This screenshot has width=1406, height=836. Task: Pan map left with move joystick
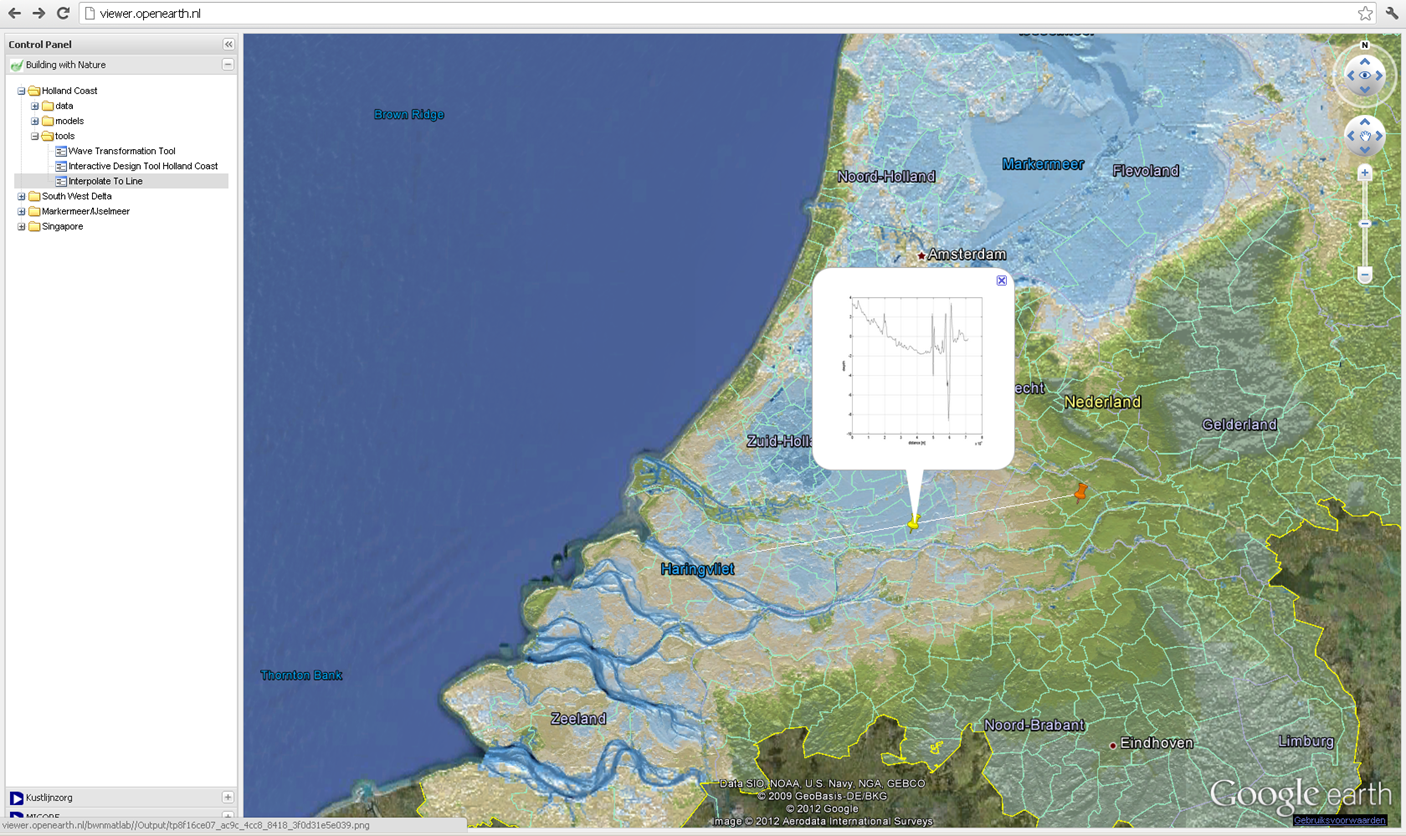(x=1351, y=136)
